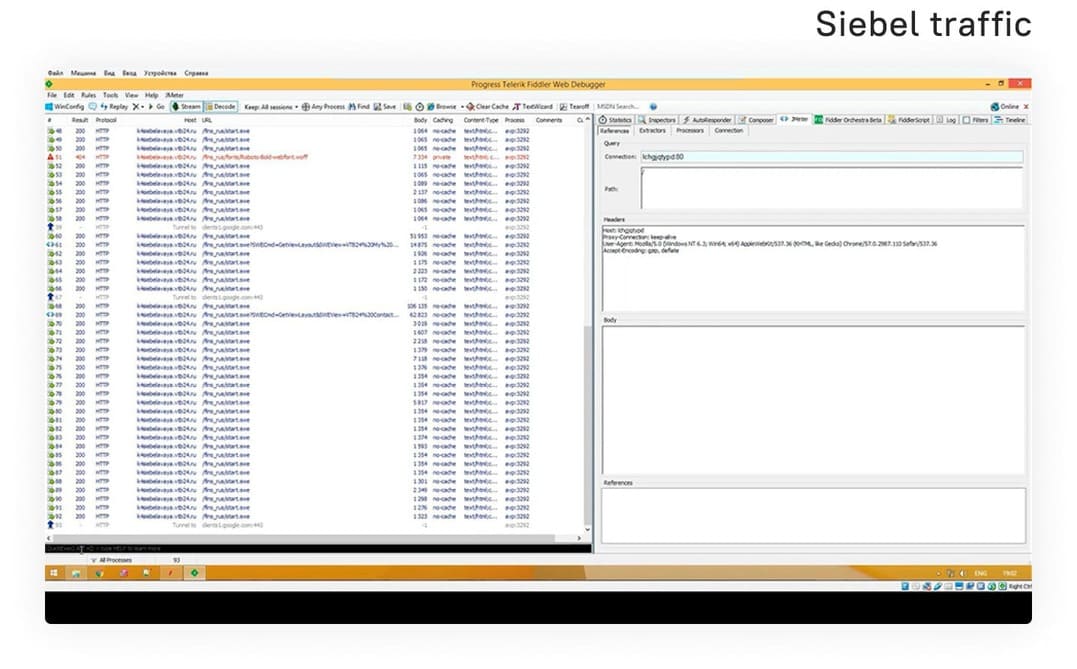Open WinConfig from the Fiddler toolbar

coord(65,106)
